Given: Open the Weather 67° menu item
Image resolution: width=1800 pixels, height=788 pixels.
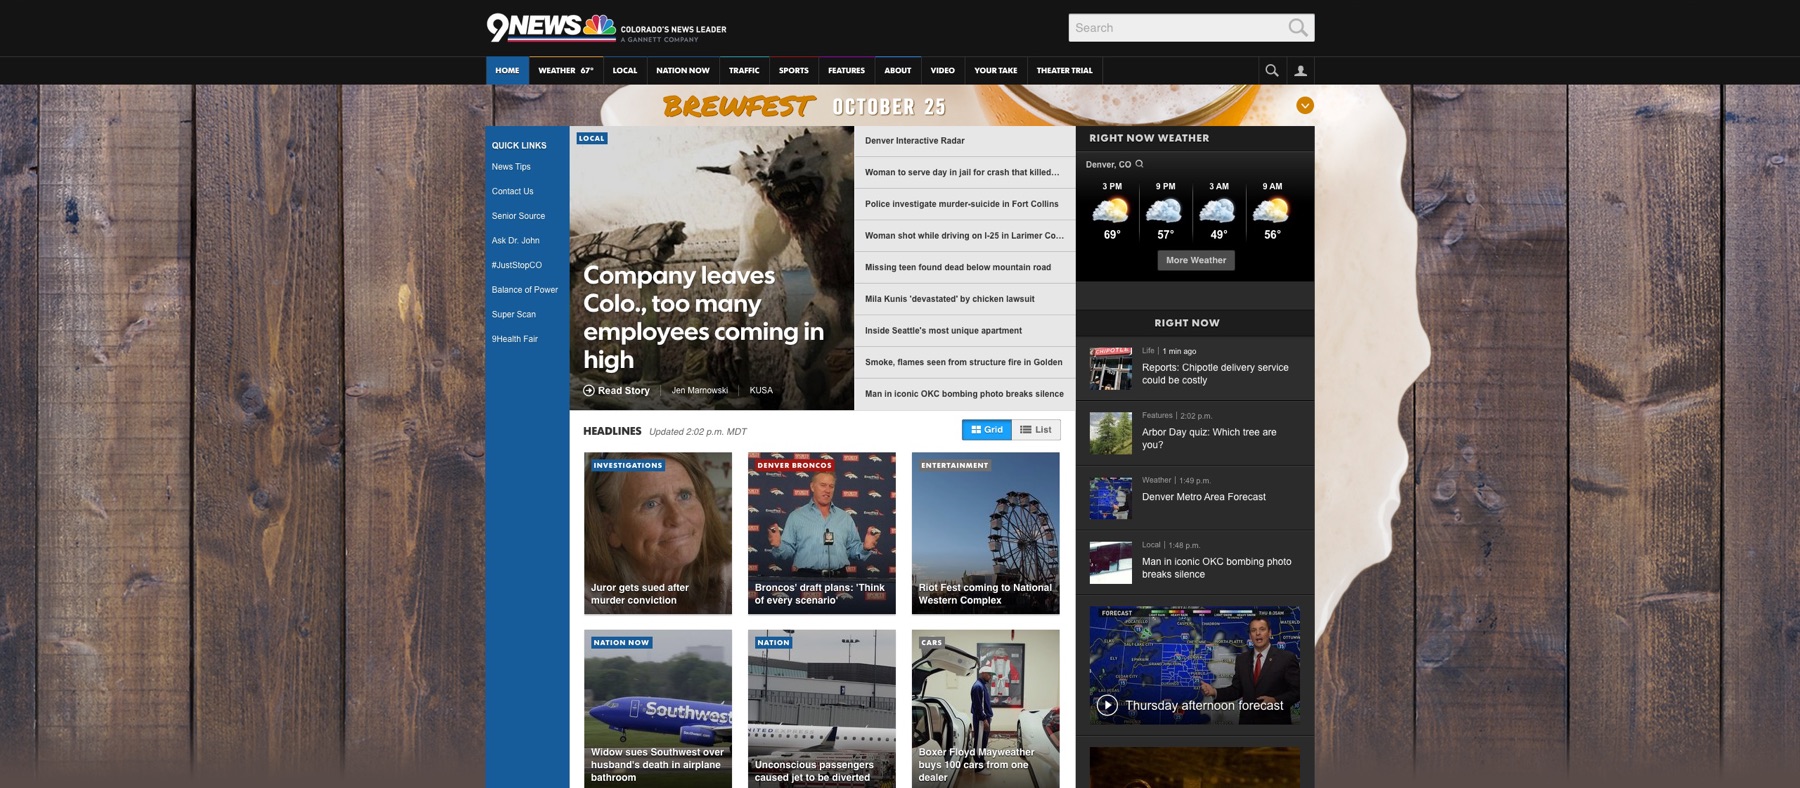Looking at the screenshot, I should click(x=566, y=70).
